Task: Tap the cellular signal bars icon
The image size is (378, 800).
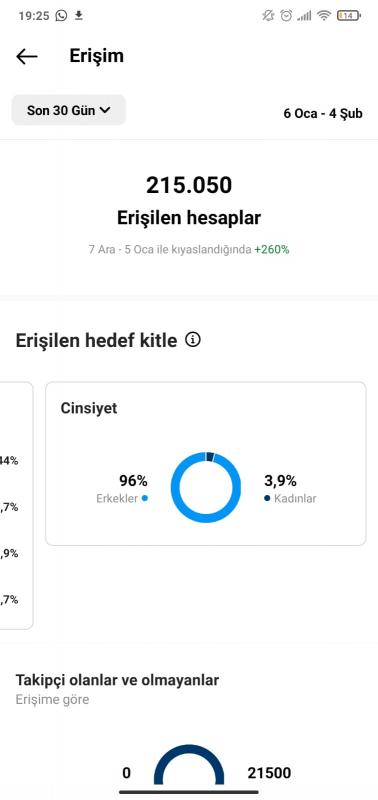Action: pos(305,16)
